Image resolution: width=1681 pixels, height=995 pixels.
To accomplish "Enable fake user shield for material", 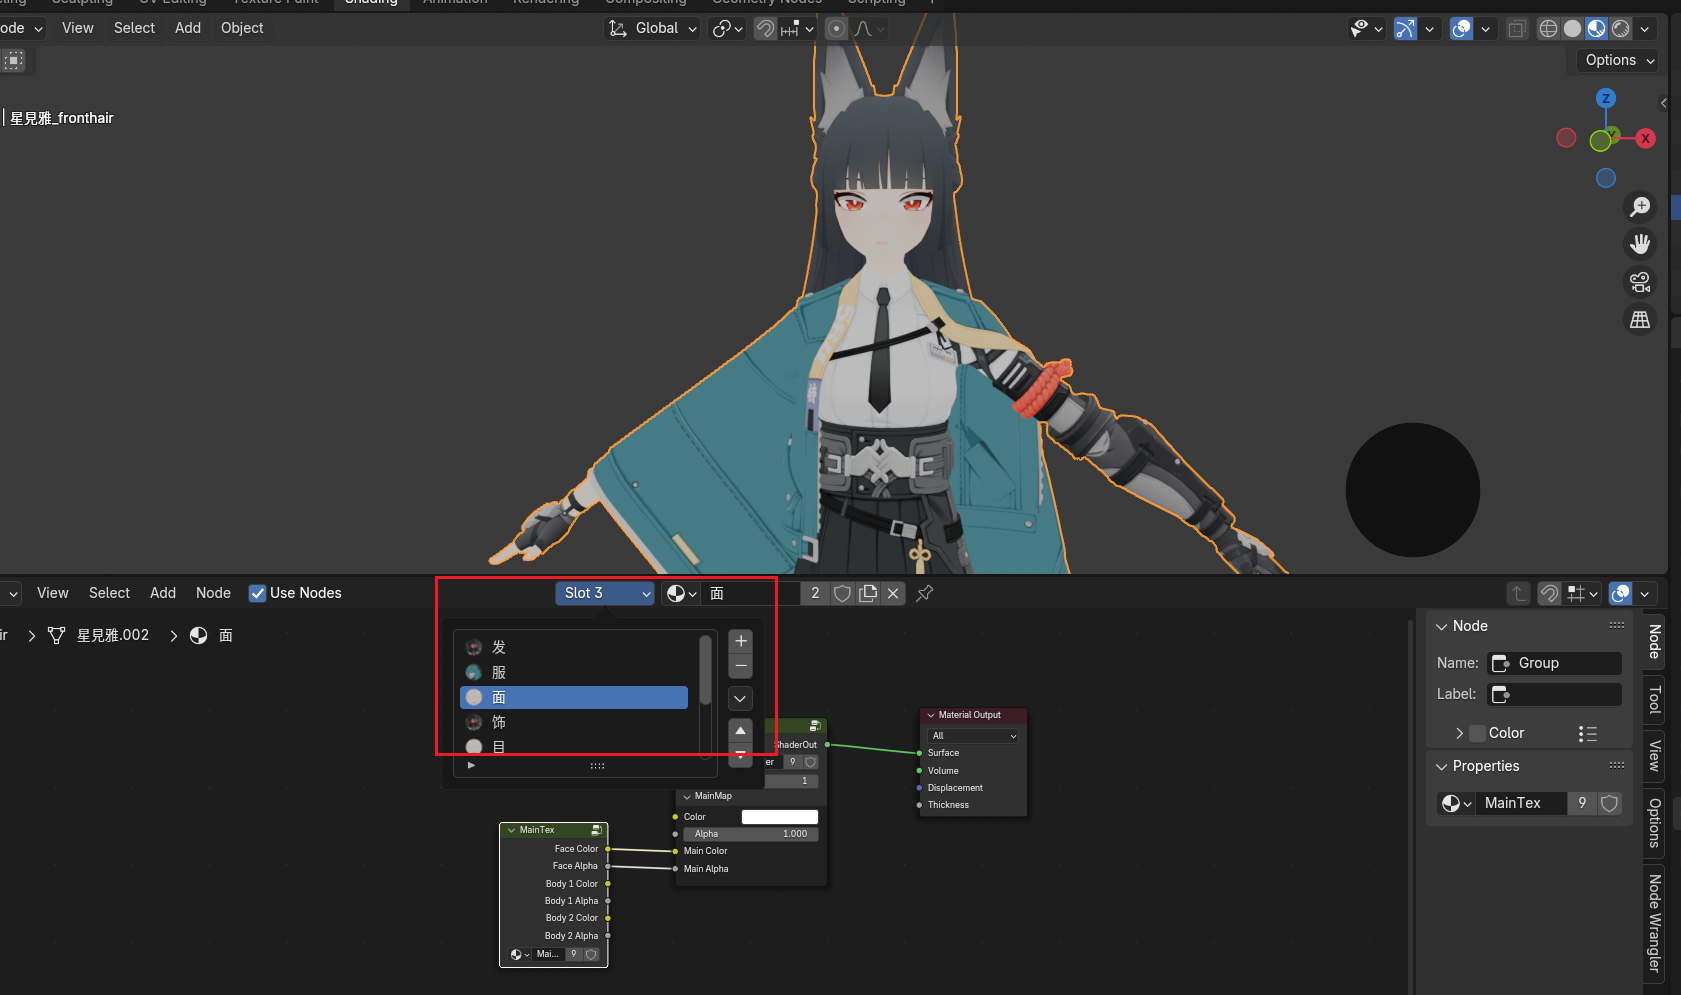I will click(842, 593).
